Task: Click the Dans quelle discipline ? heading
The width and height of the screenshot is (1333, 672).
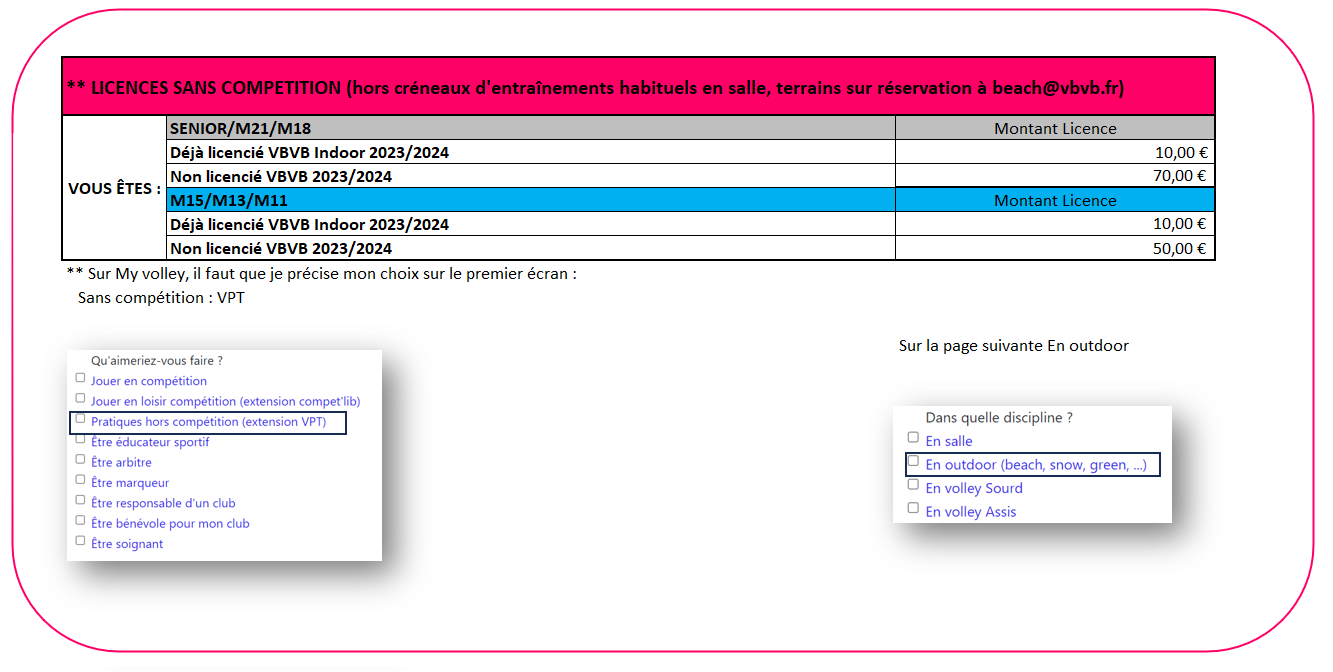Action: tap(999, 418)
